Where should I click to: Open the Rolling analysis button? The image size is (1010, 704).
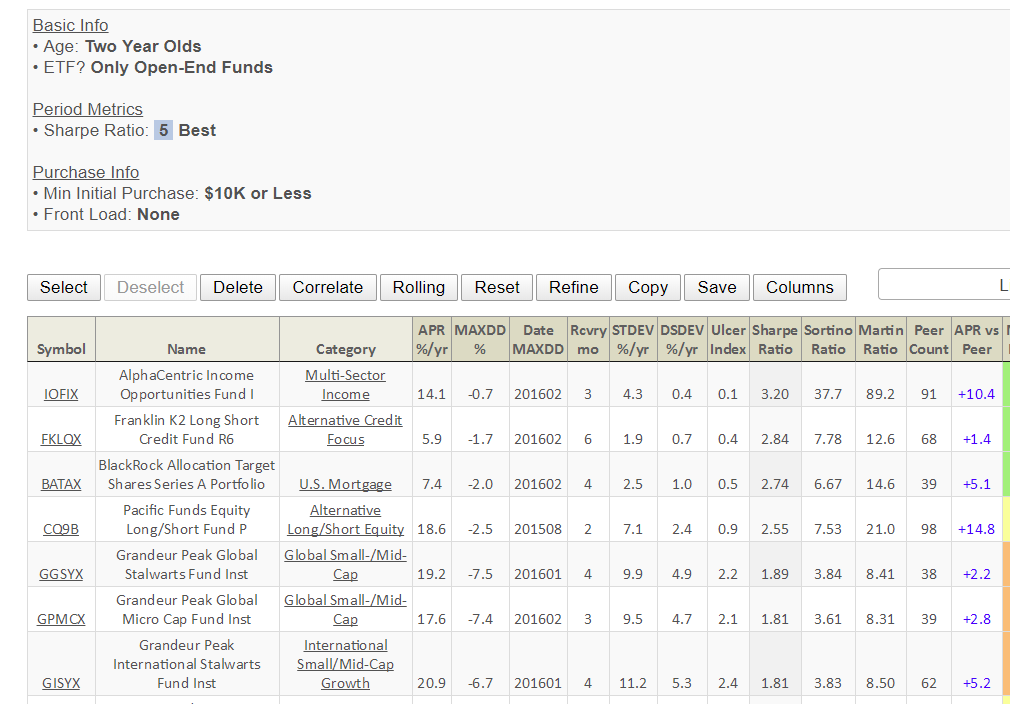[418, 287]
